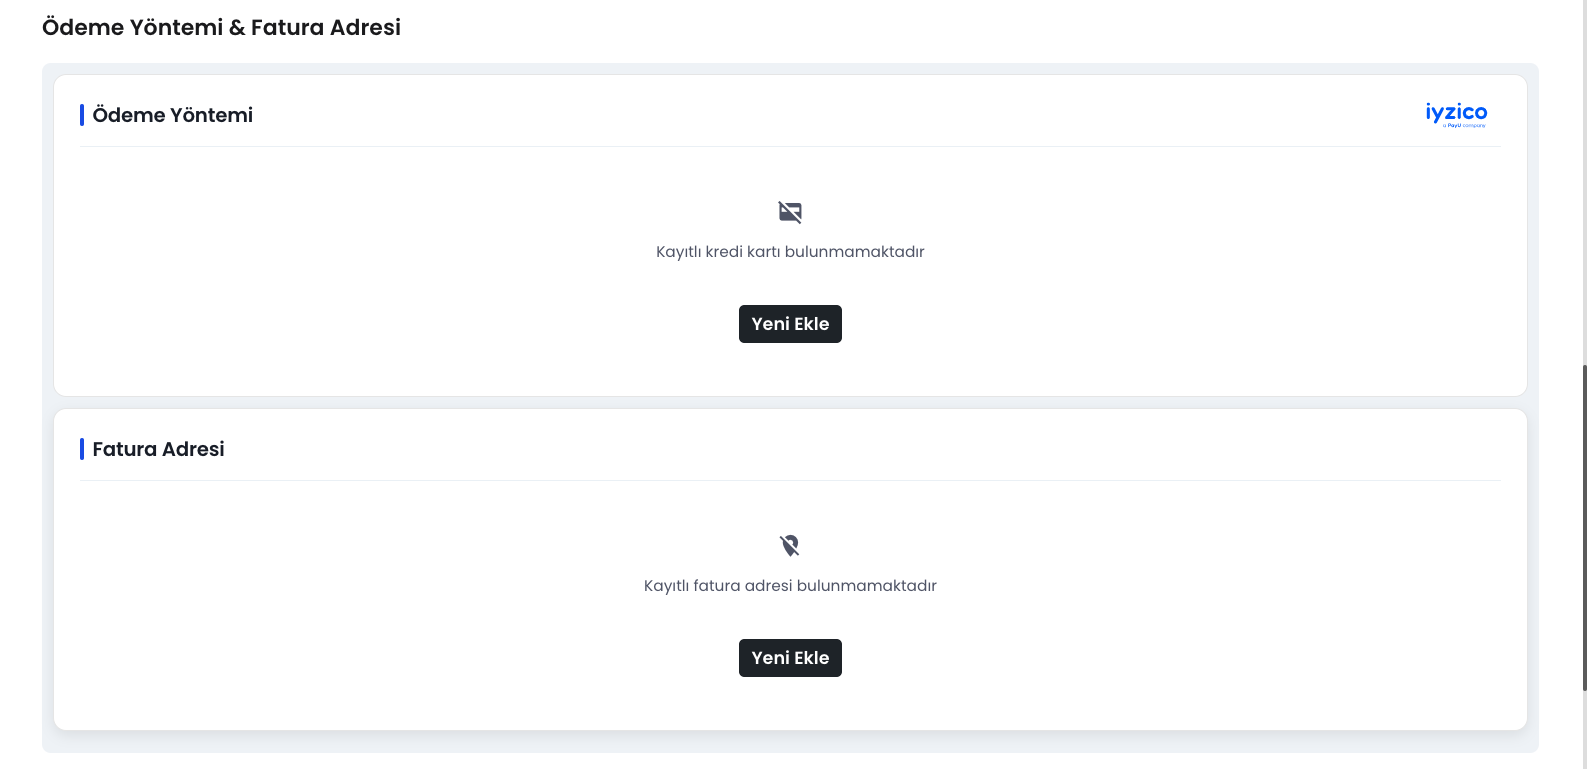Click the divider line under Ödeme Yöntemi heading
Screen dimensions: 1587x769
tap(790, 147)
